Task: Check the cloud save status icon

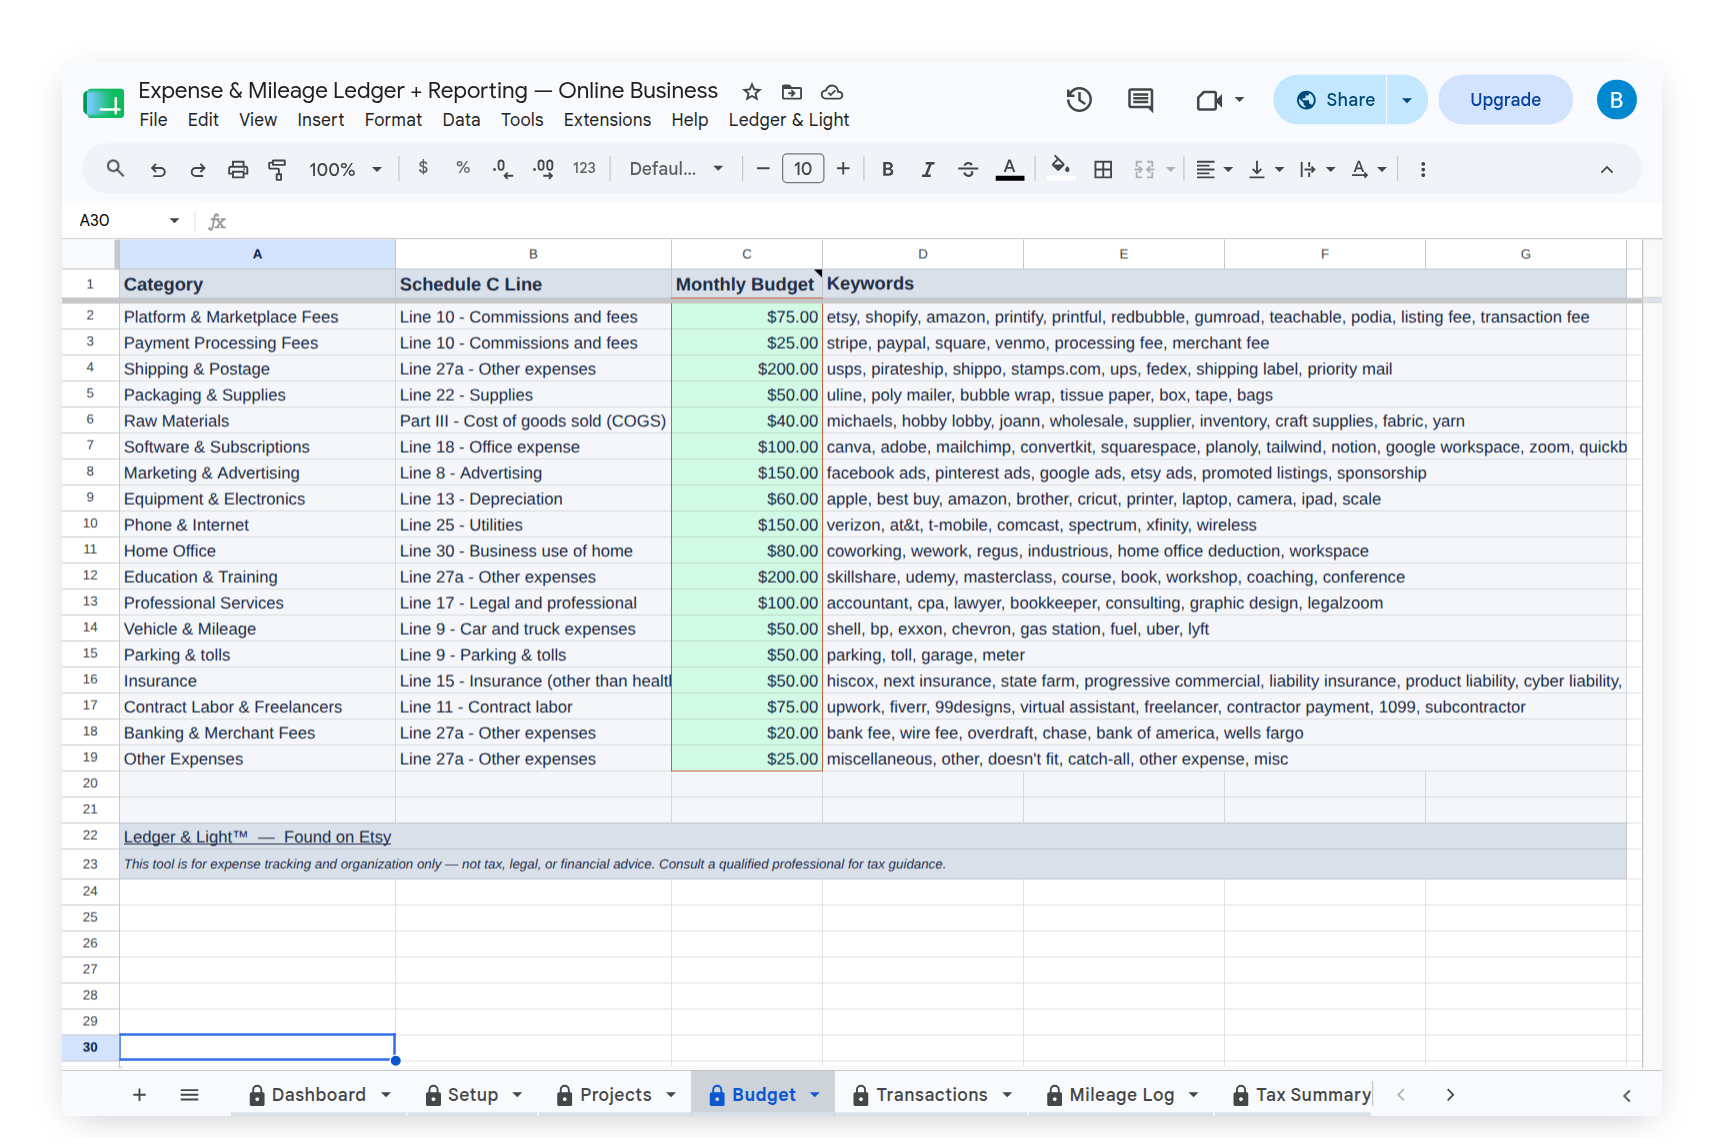Action: [832, 92]
